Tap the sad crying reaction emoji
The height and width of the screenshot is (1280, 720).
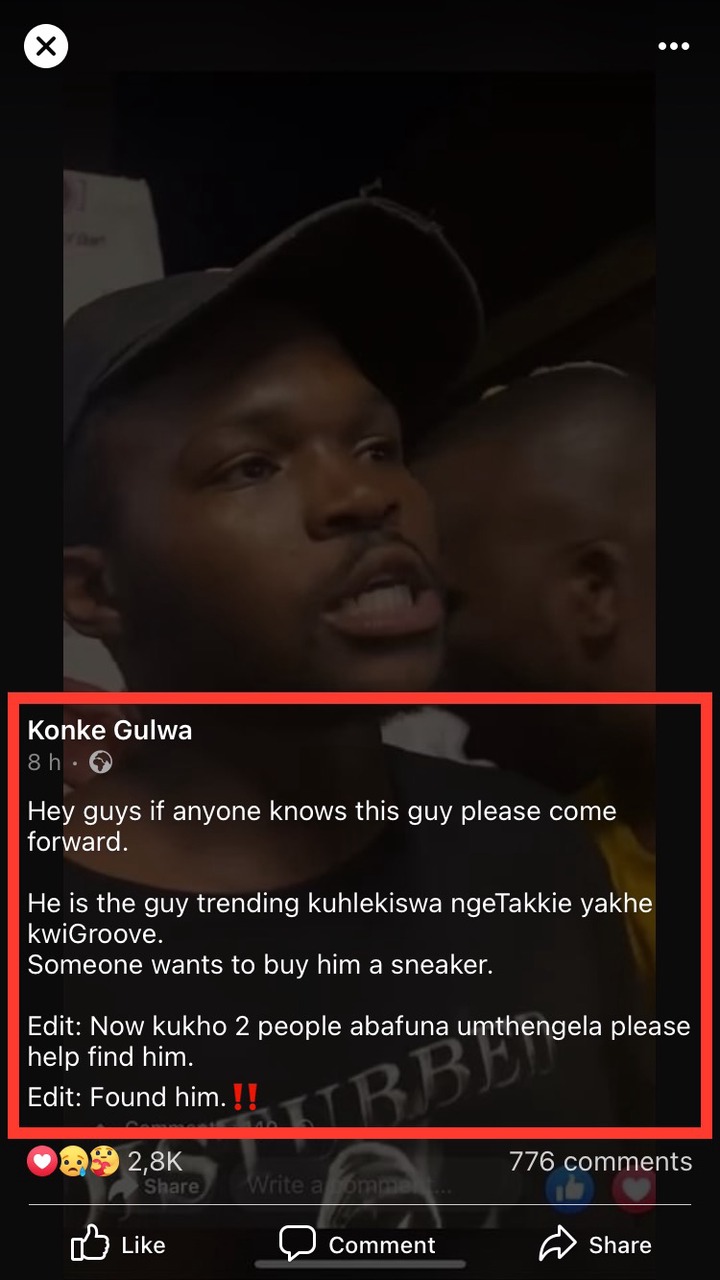[x=73, y=1161]
